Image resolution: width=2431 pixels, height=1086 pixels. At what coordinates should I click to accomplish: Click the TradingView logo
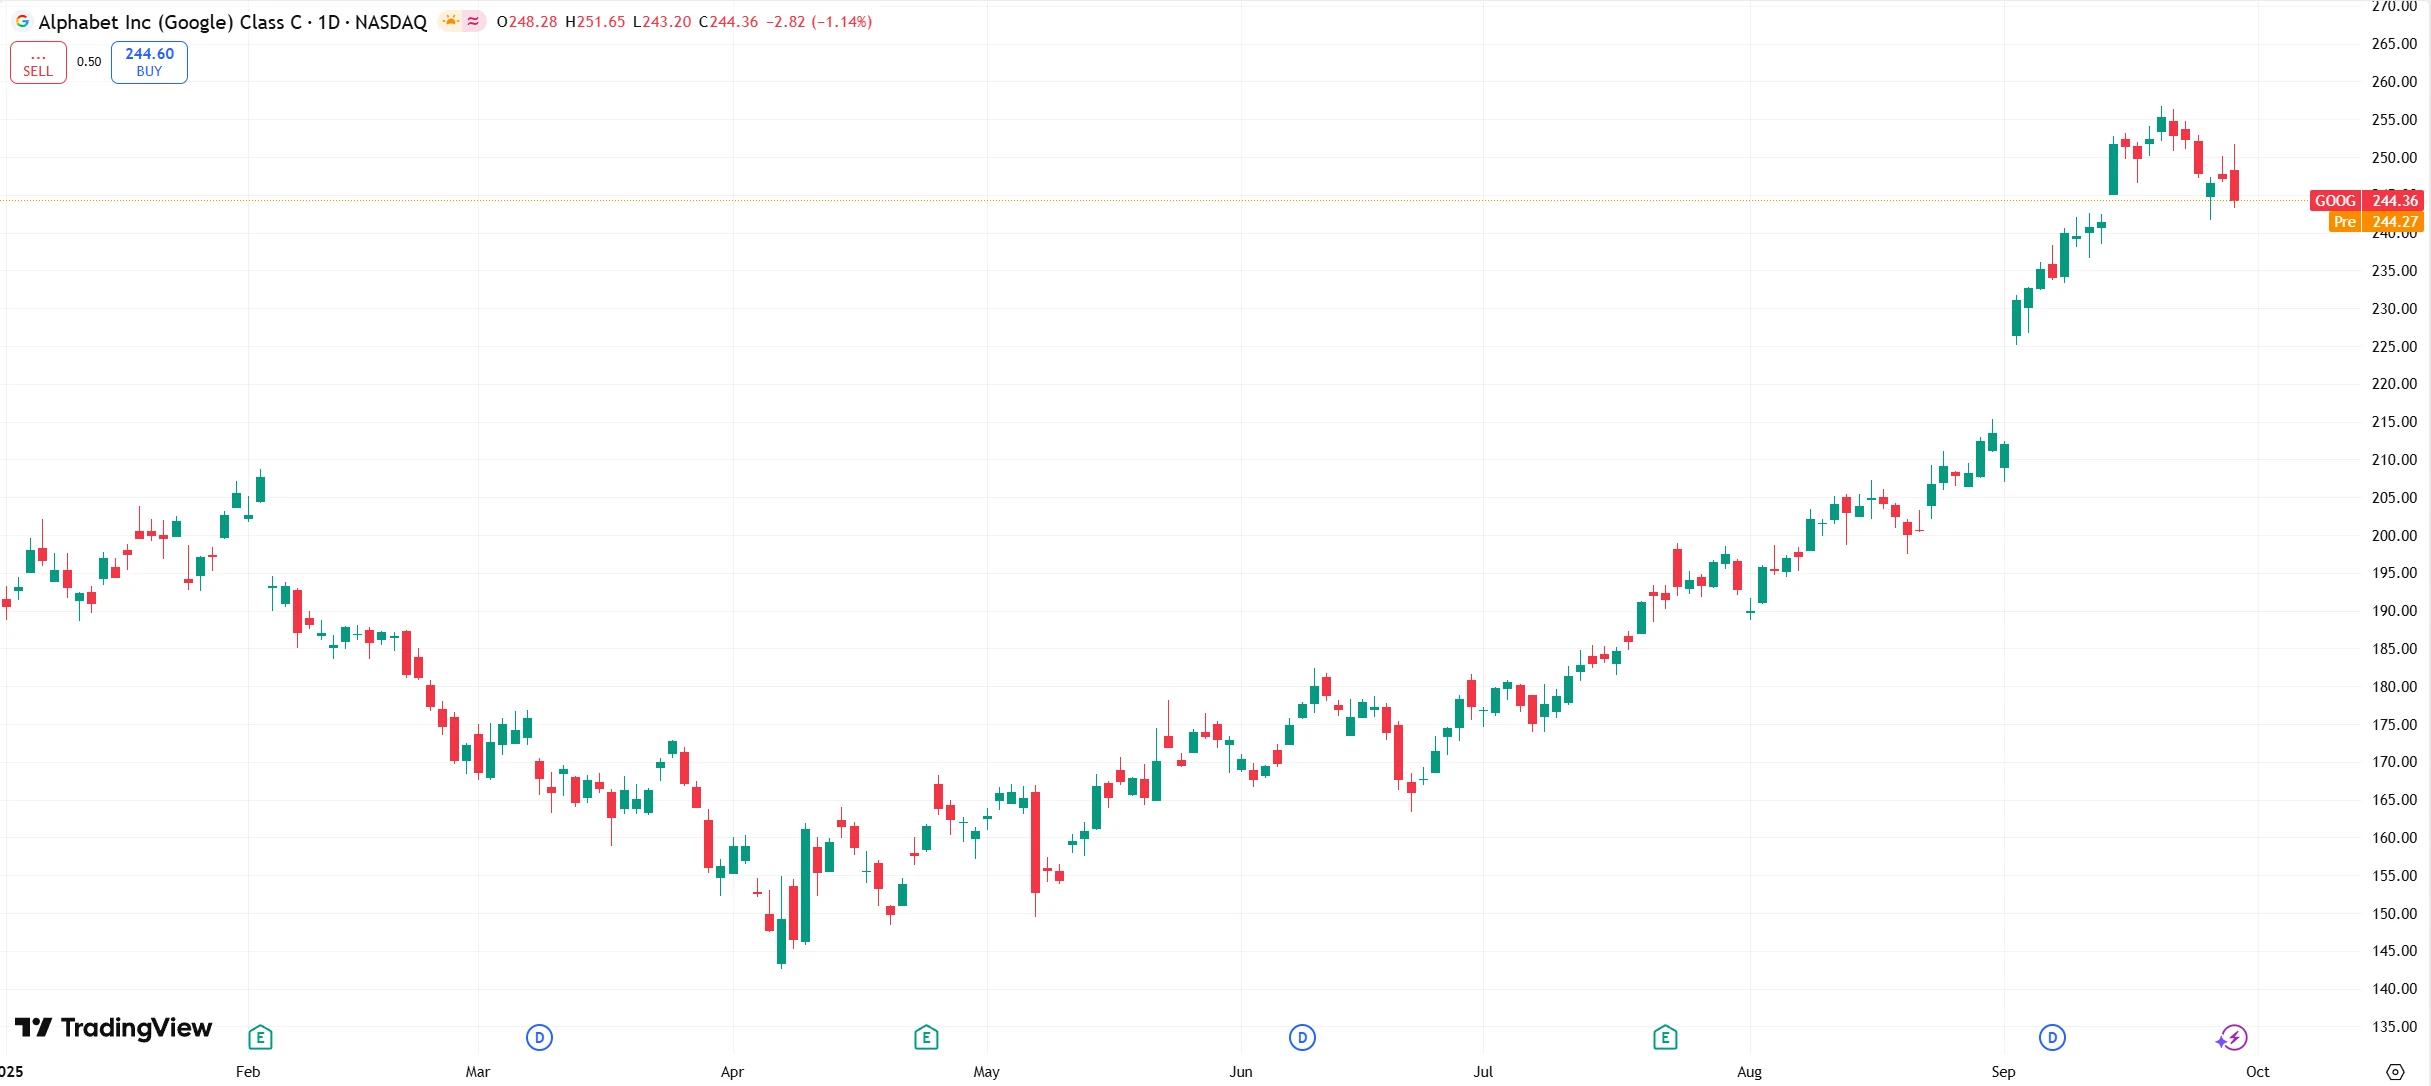pos(114,1028)
